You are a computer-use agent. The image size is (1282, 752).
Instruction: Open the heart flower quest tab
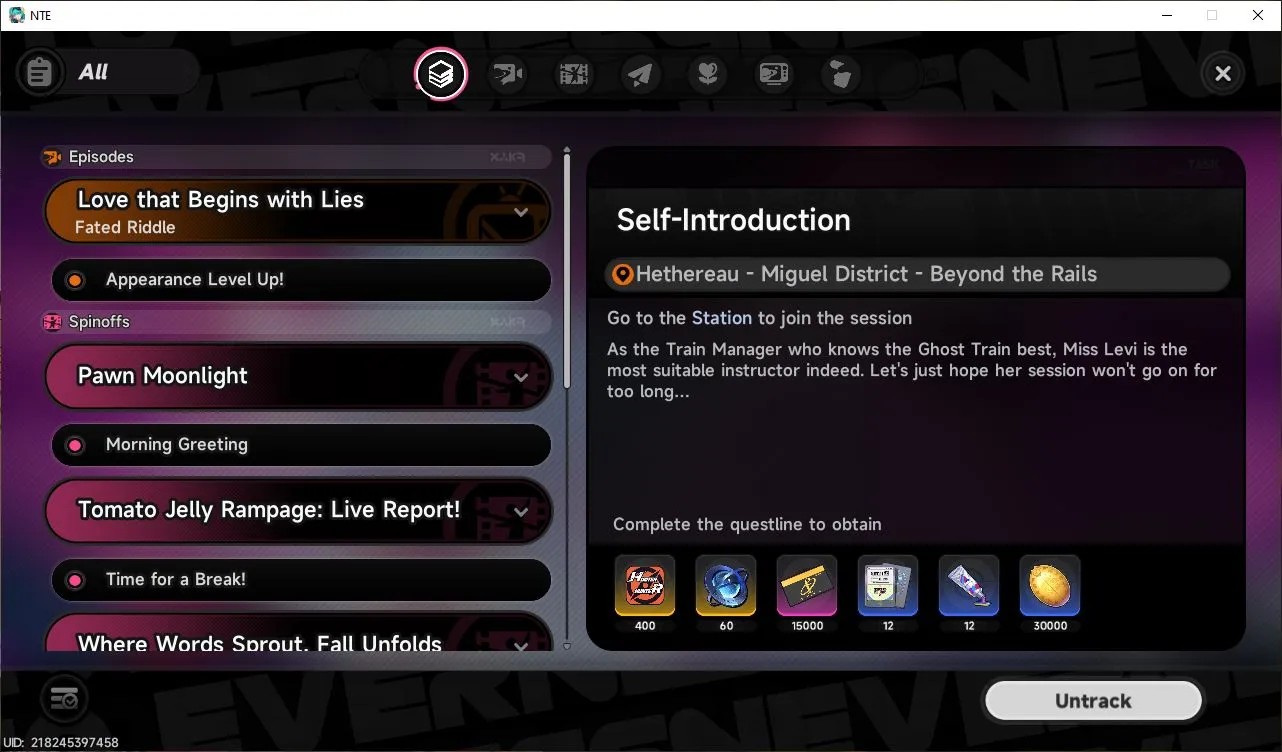click(708, 74)
